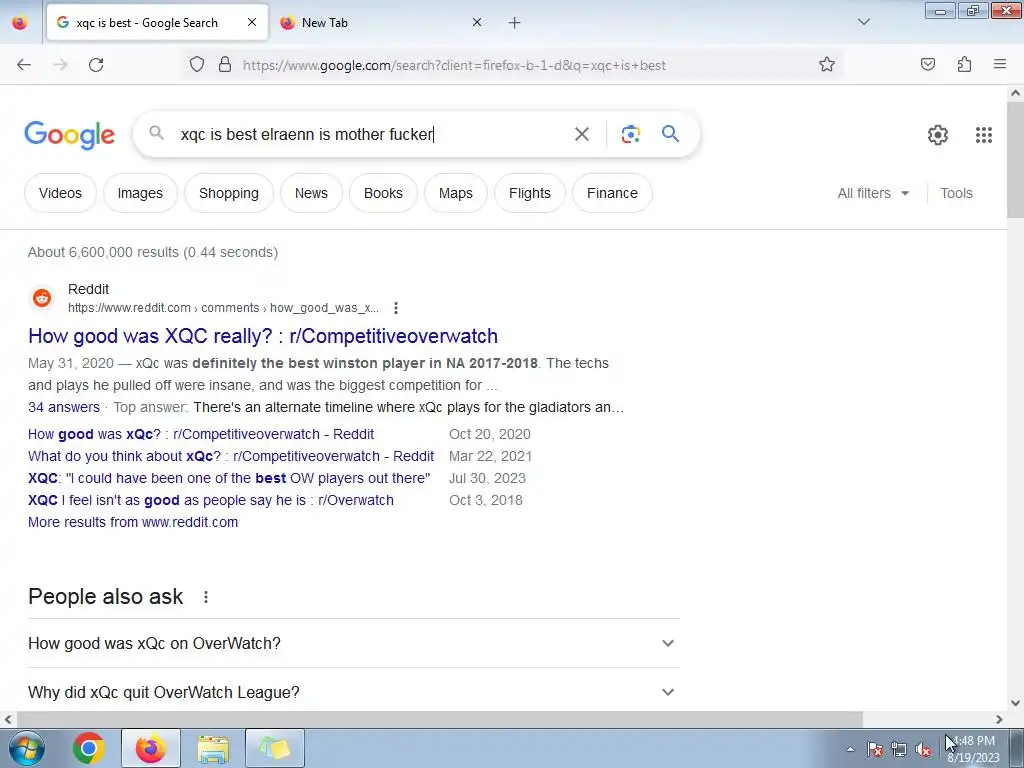
Task: Open a new tab with the plus icon
Action: [x=515, y=23]
